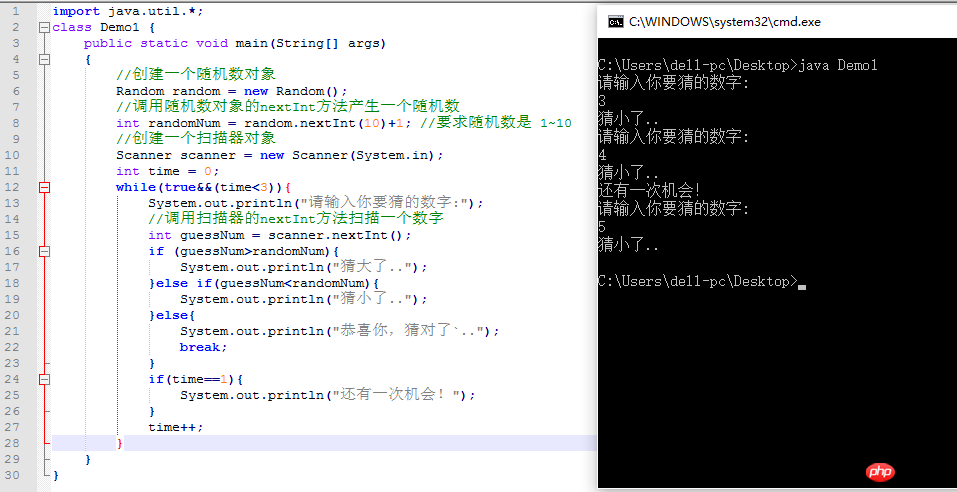This screenshot has height=492, width=957.
Task: Collapse the while loop fold on line 12
Action: point(43,187)
